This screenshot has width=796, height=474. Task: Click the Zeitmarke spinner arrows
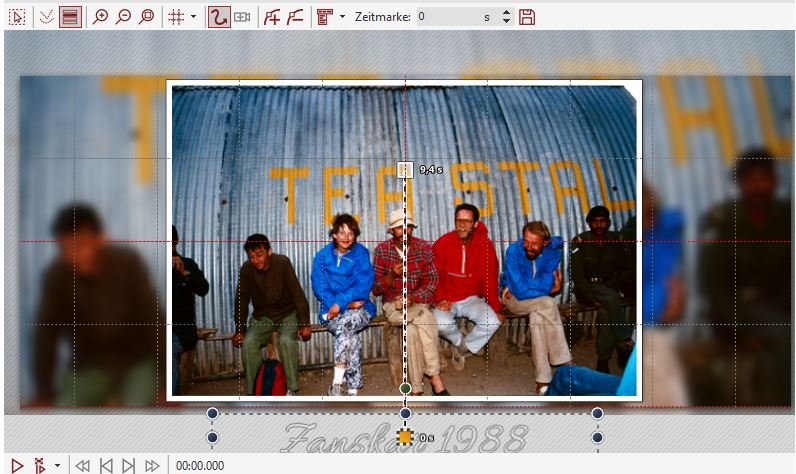506,17
